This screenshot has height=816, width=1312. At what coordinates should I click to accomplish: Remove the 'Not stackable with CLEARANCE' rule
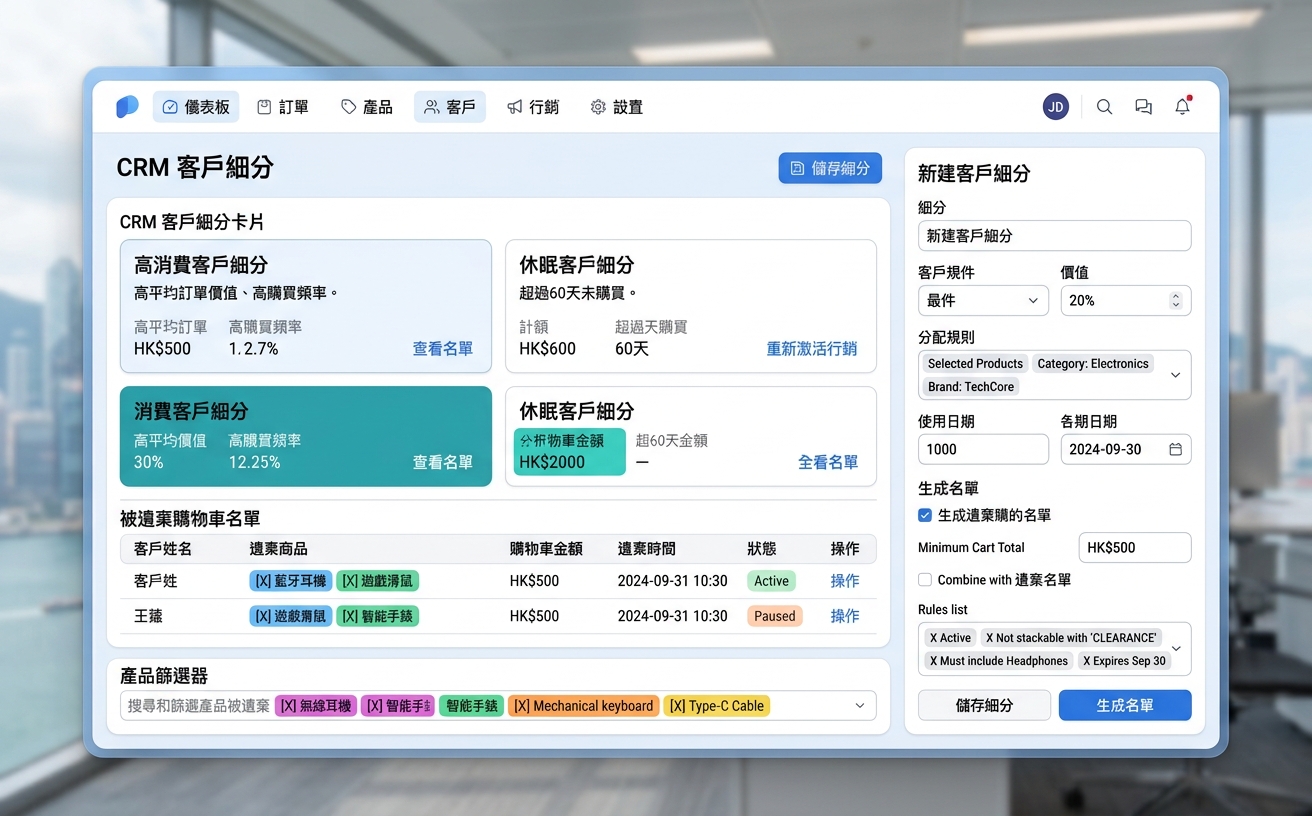990,638
